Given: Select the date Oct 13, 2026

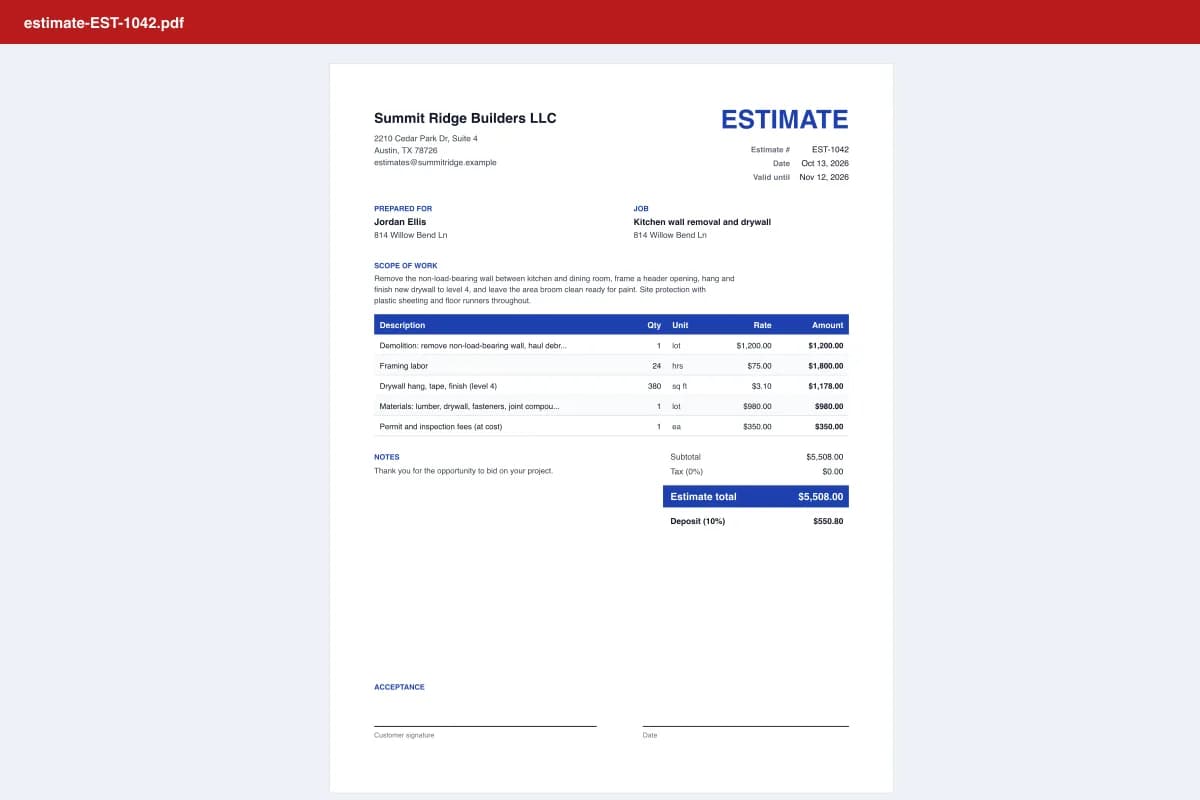Looking at the screenshot, I should 825,163.
